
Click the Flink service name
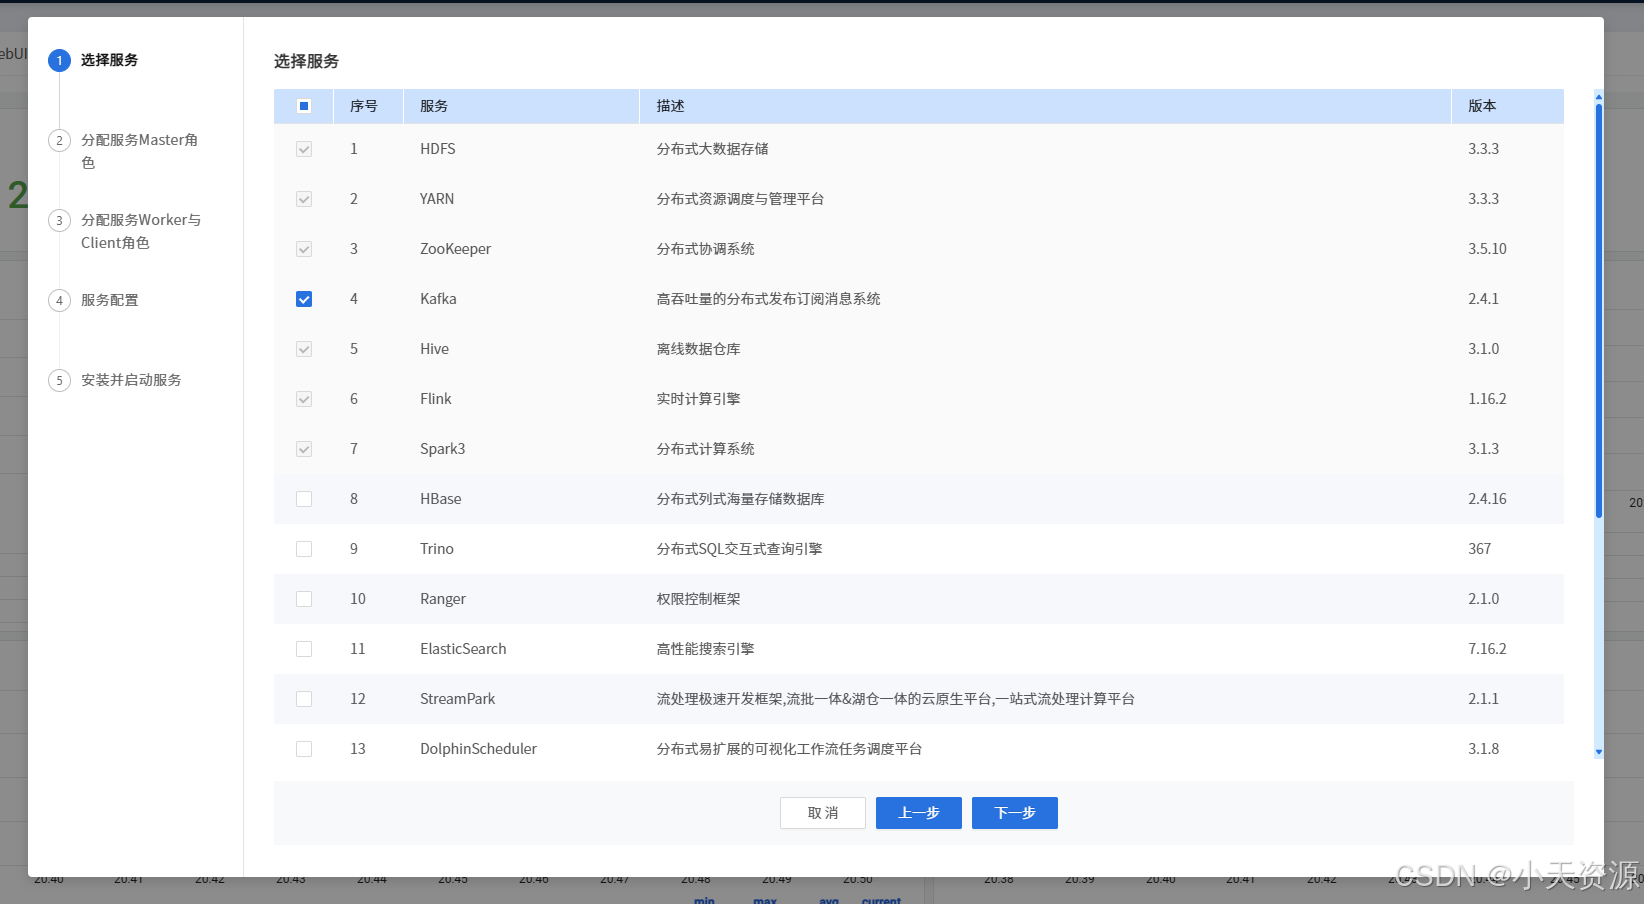(436, 399)
